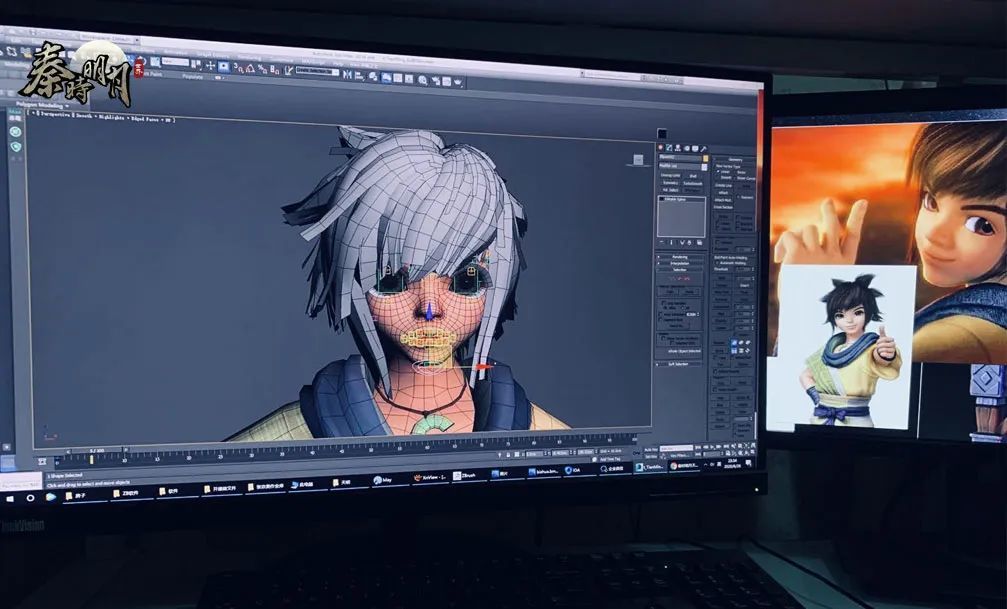Toggle the Angle Snap icon
This screenshot has height=609, width=1007.
coord(250,68)
